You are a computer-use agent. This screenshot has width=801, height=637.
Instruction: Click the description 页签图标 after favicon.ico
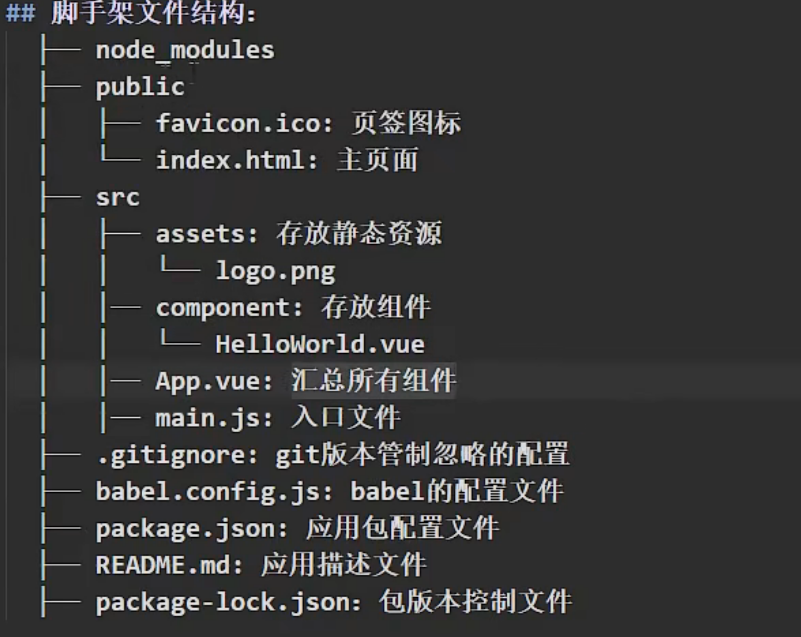[x=406, y=123]
